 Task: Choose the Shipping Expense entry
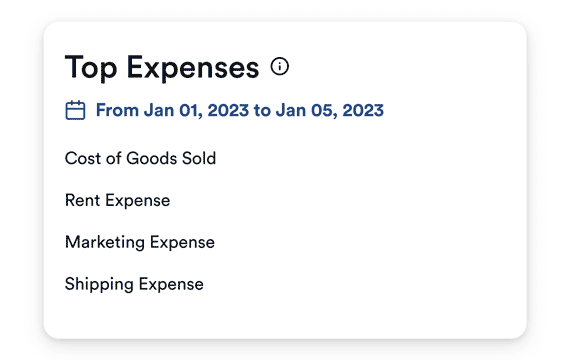(x=134, y=284)
